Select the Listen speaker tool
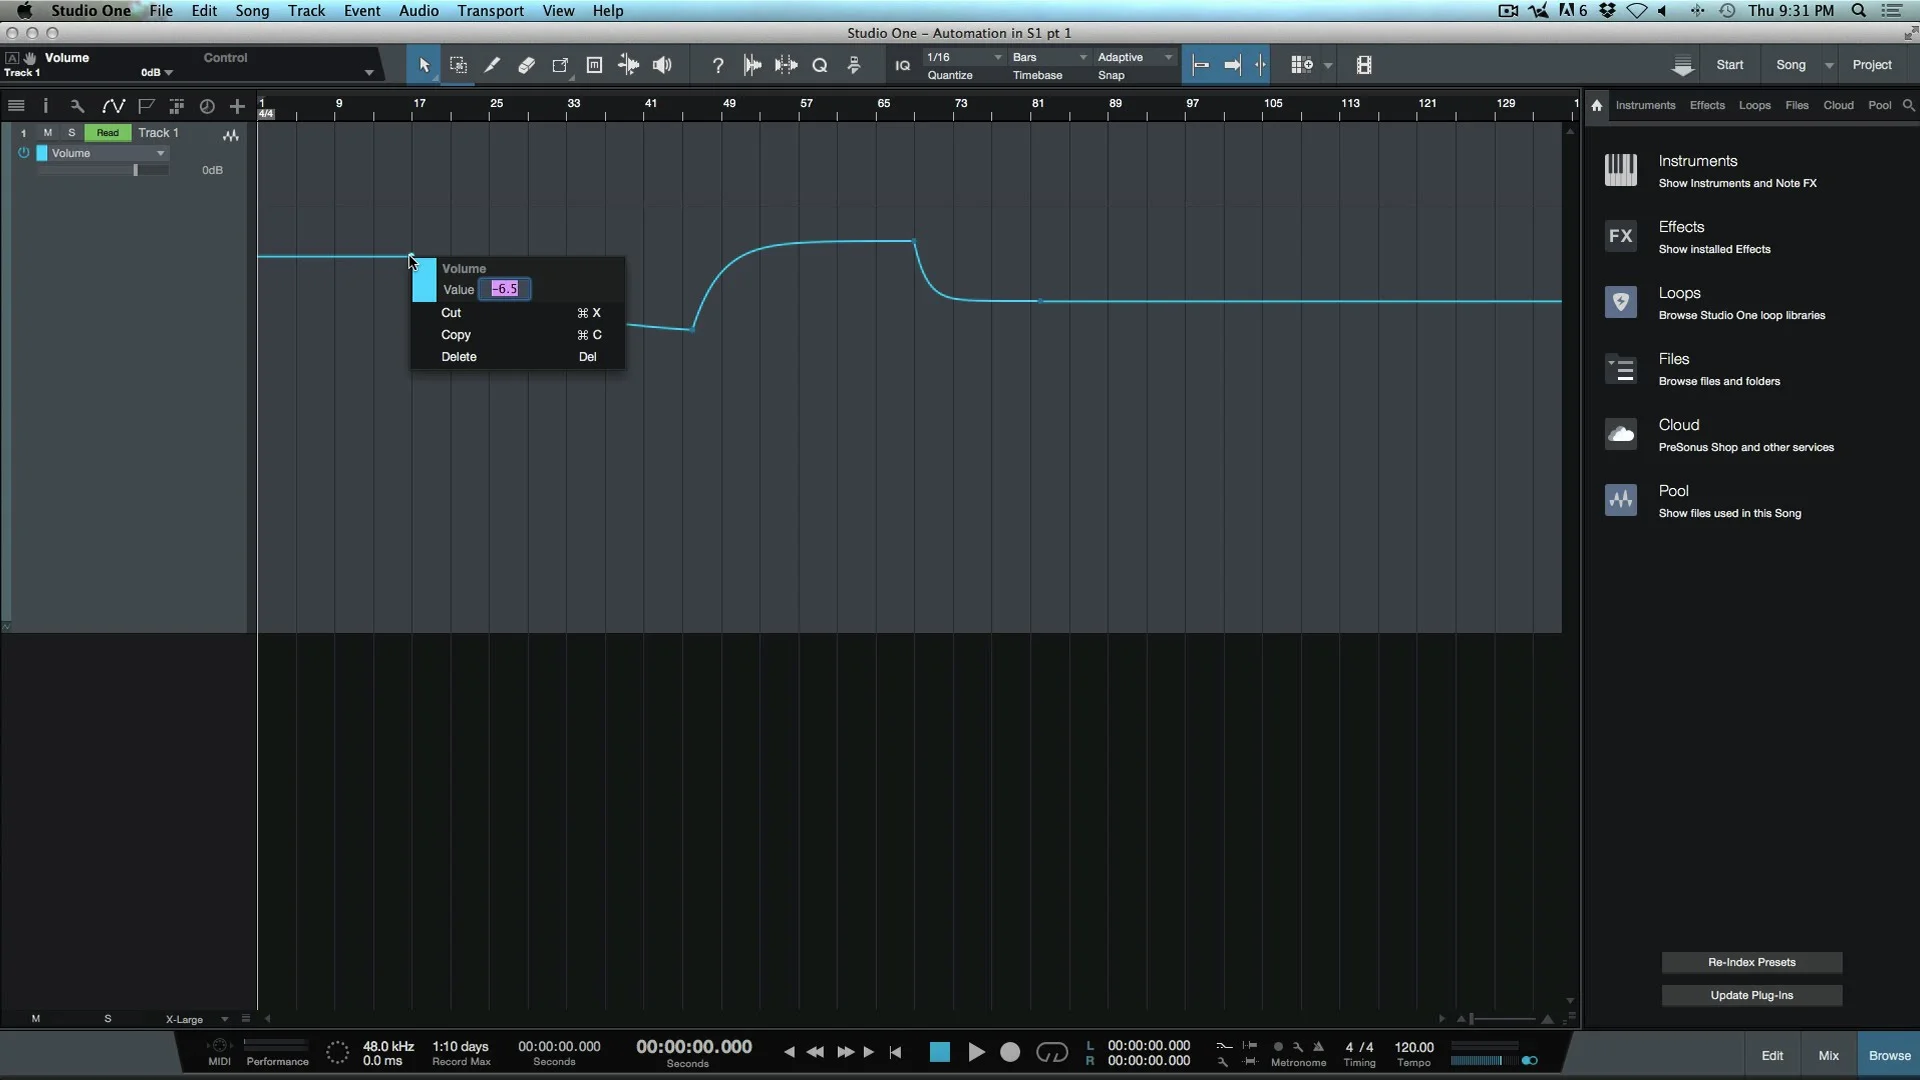The image size is (1920, 1080). (x=662, y=66)
